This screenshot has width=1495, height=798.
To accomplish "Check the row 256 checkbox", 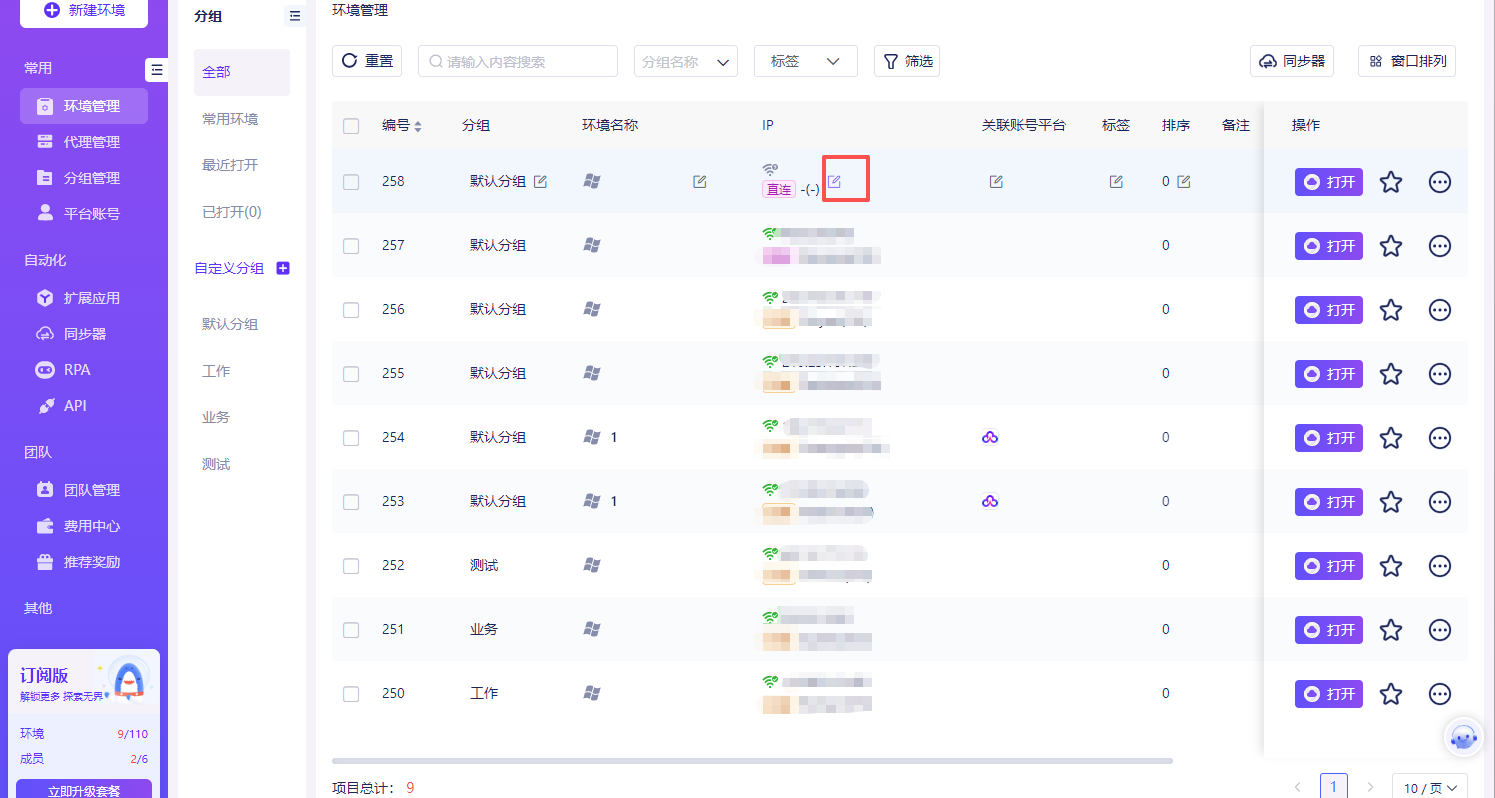I will [x=351, y=310].
